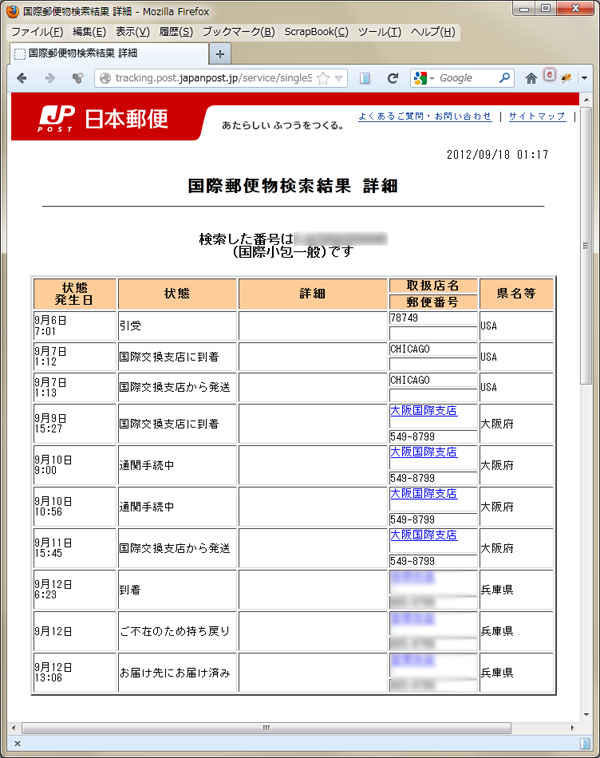
Task: Click inside the Google search box
Action: [x=467, y=78]
